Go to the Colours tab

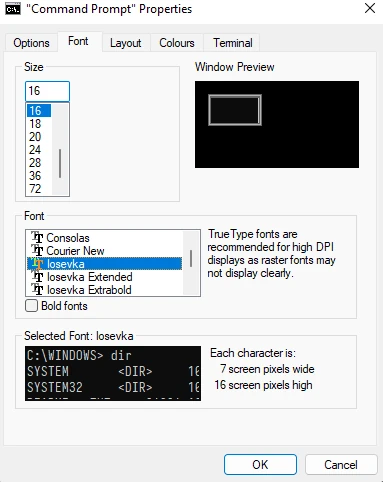click(x=177, y=43)
